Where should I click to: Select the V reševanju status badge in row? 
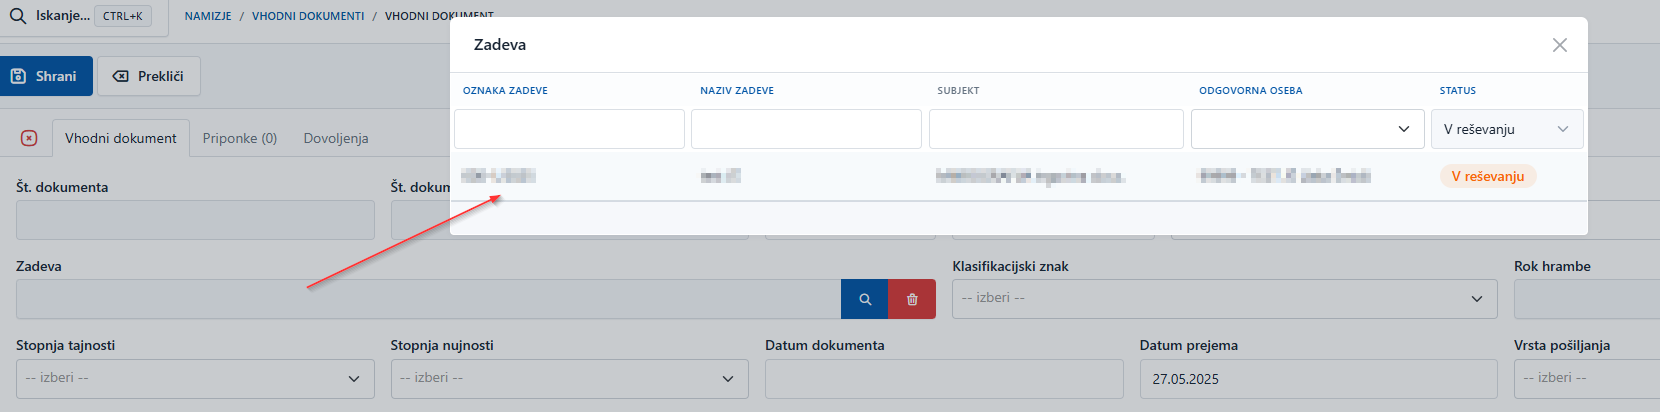tap(1488, 176)
